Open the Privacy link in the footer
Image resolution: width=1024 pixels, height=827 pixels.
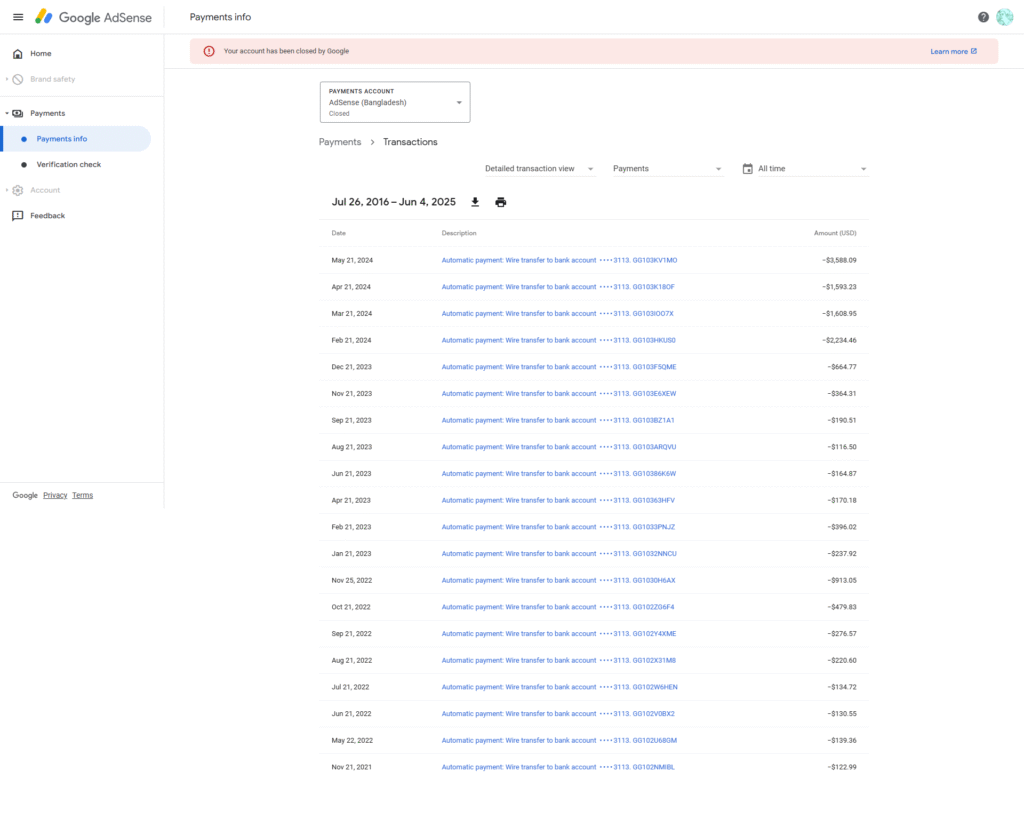click(x=55, y=495)
